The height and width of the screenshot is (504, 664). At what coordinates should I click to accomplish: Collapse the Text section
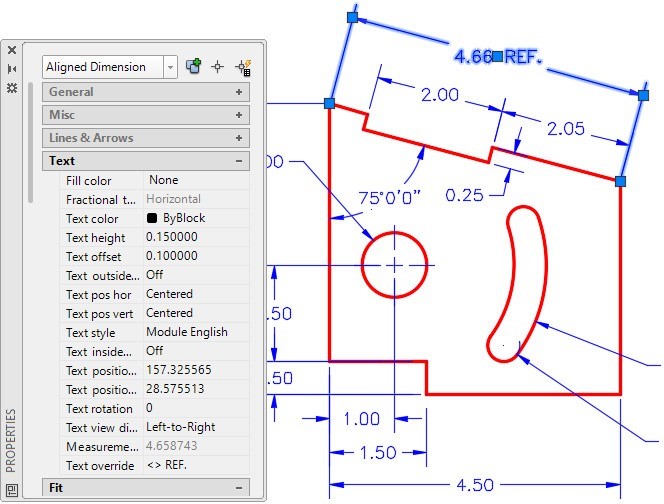(239, 161)
